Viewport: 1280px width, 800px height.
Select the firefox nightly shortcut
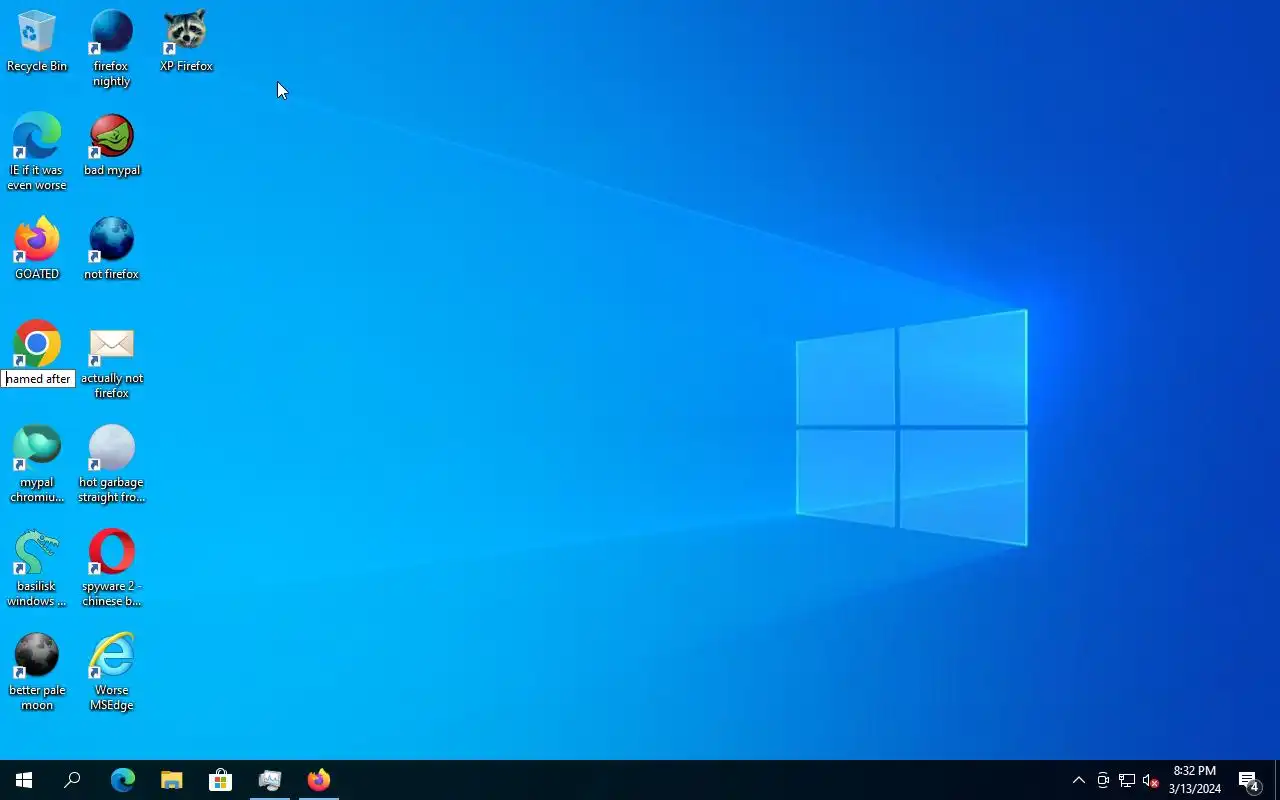click(111, 48)
